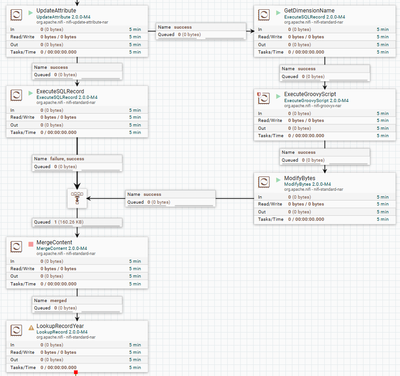Image resolution: width=400 pixels, height=376 pixels.
Task: Select connection between UpdateAttribute and GetDimensionName
Action: 201,31
